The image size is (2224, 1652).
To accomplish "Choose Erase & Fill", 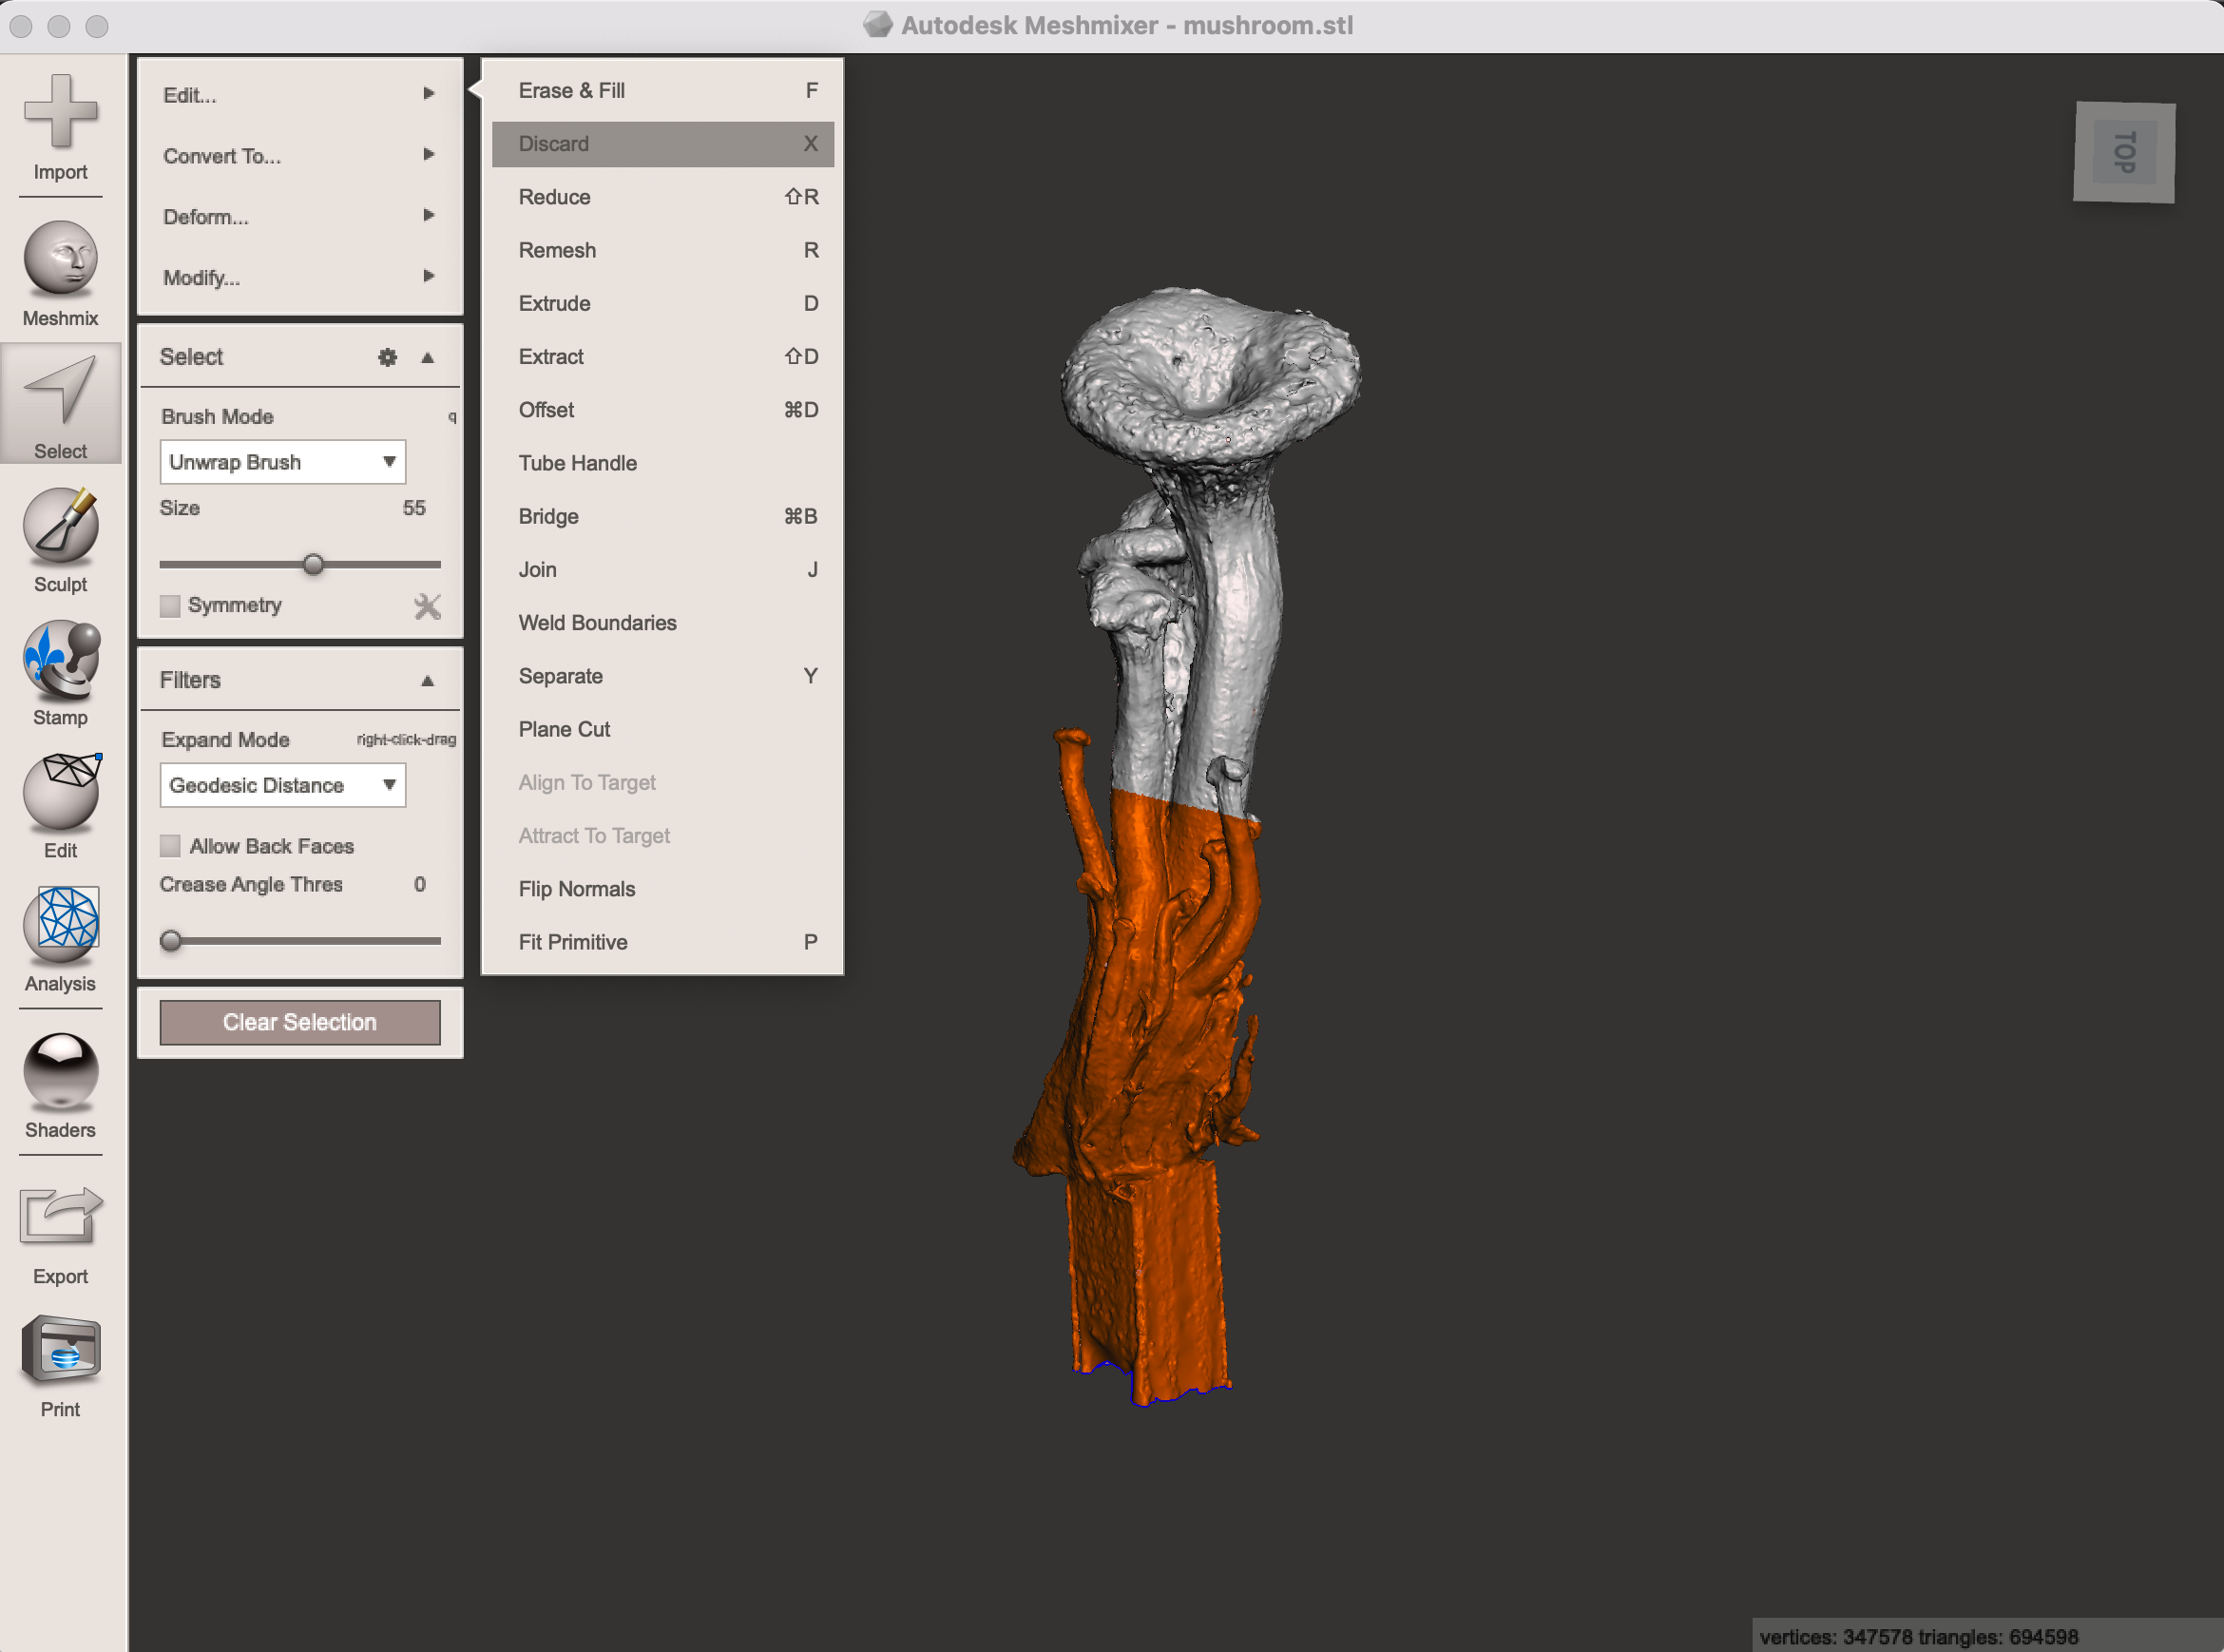I will (662, 90).
